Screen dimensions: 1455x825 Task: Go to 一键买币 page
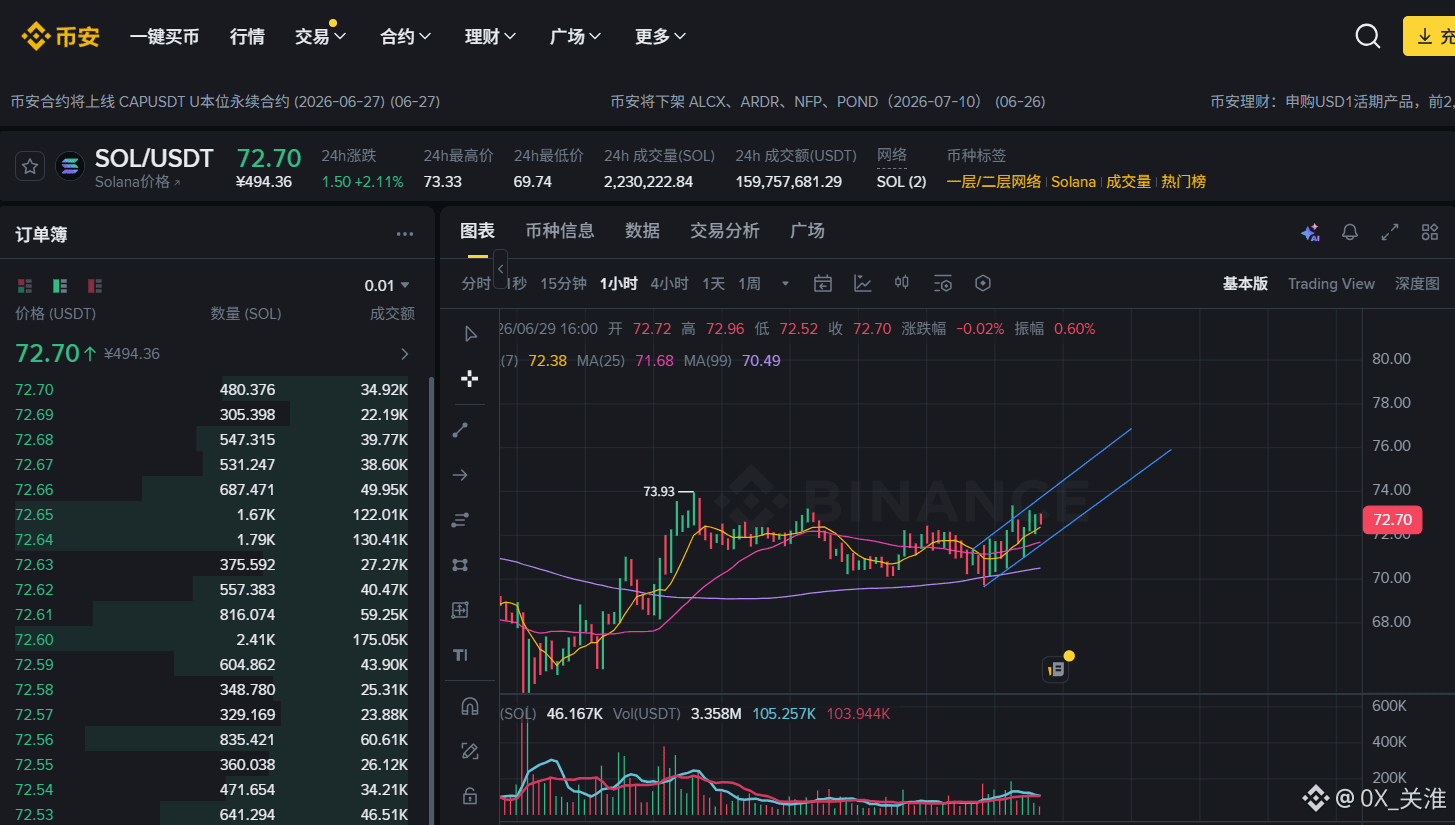164,37
